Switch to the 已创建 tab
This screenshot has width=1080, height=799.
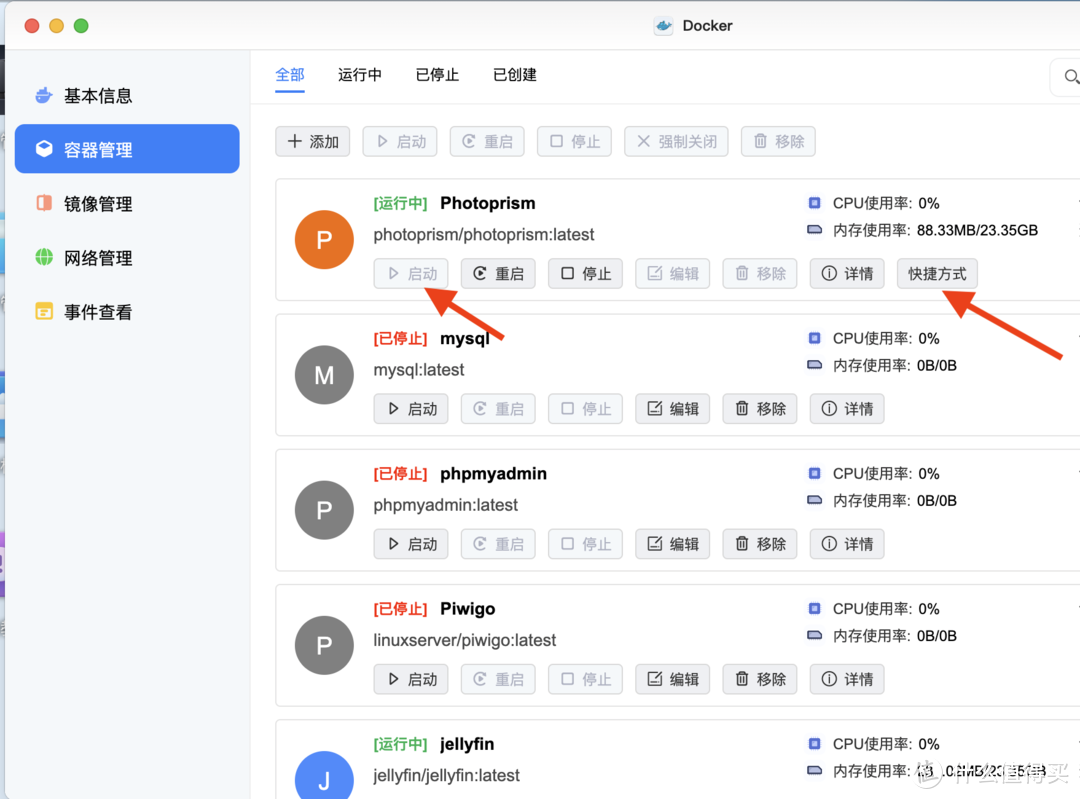[x=515, y=74]
